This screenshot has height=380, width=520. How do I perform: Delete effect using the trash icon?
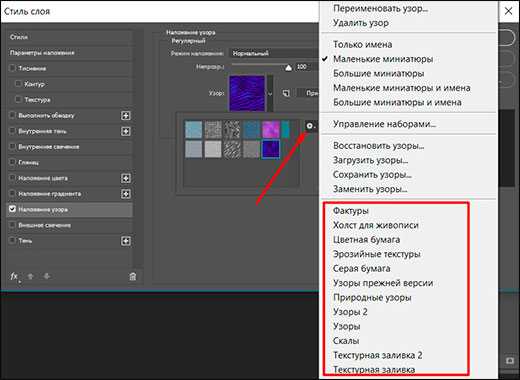coord(133,276)
